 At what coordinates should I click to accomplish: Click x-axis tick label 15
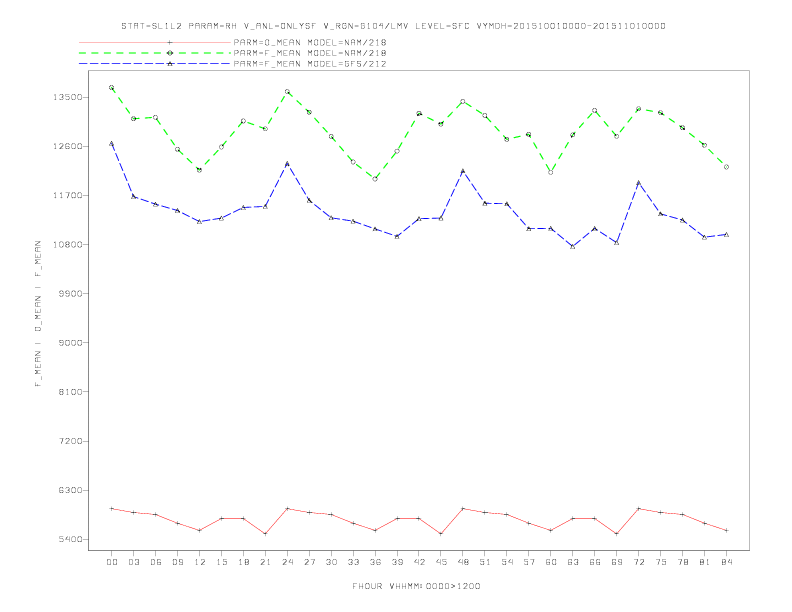(x=221, y=562)
